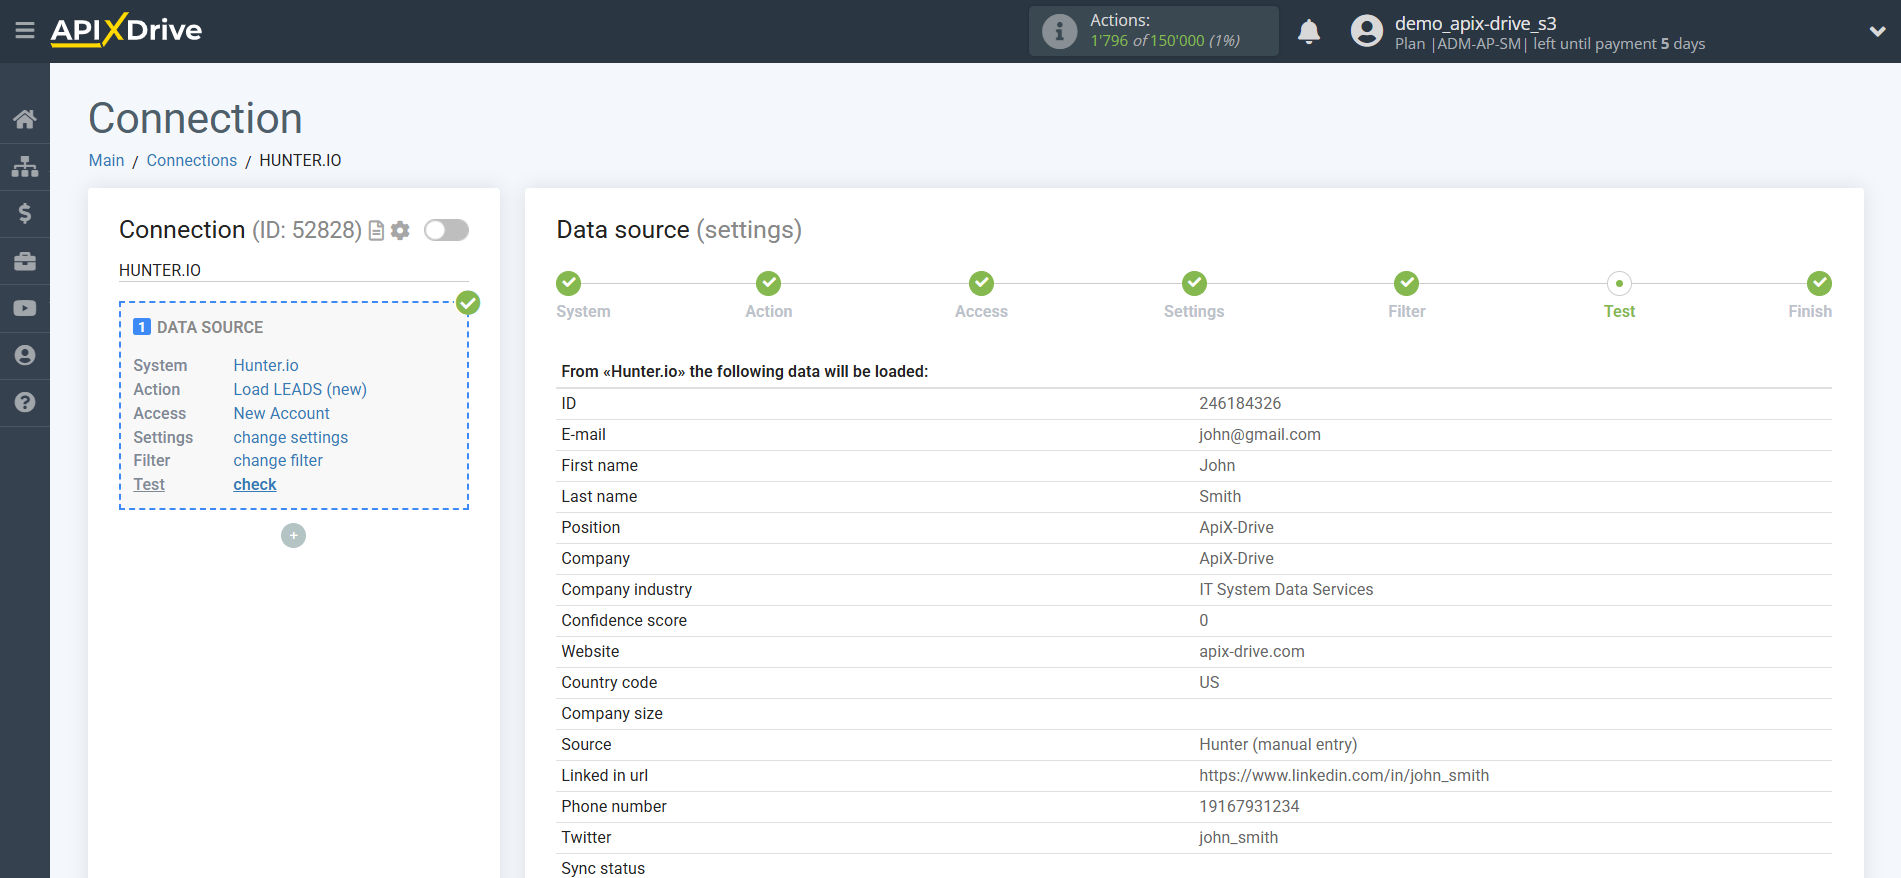Toggle the connection on/off switch
Image resolution: width=1901 pixels, height=878 pixels.
(x=446, y=230)
